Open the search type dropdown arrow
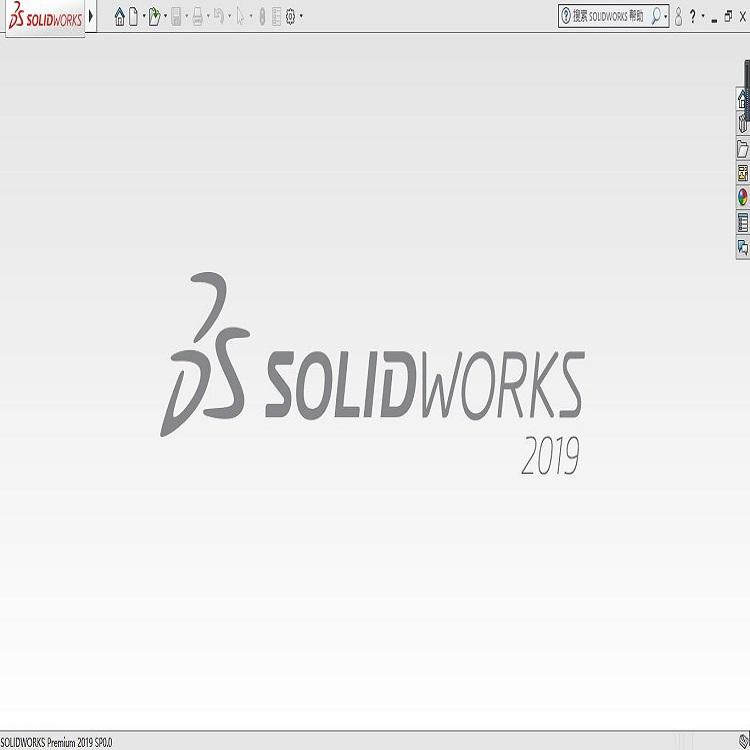750x750 pixels. (x=666, y=16)
